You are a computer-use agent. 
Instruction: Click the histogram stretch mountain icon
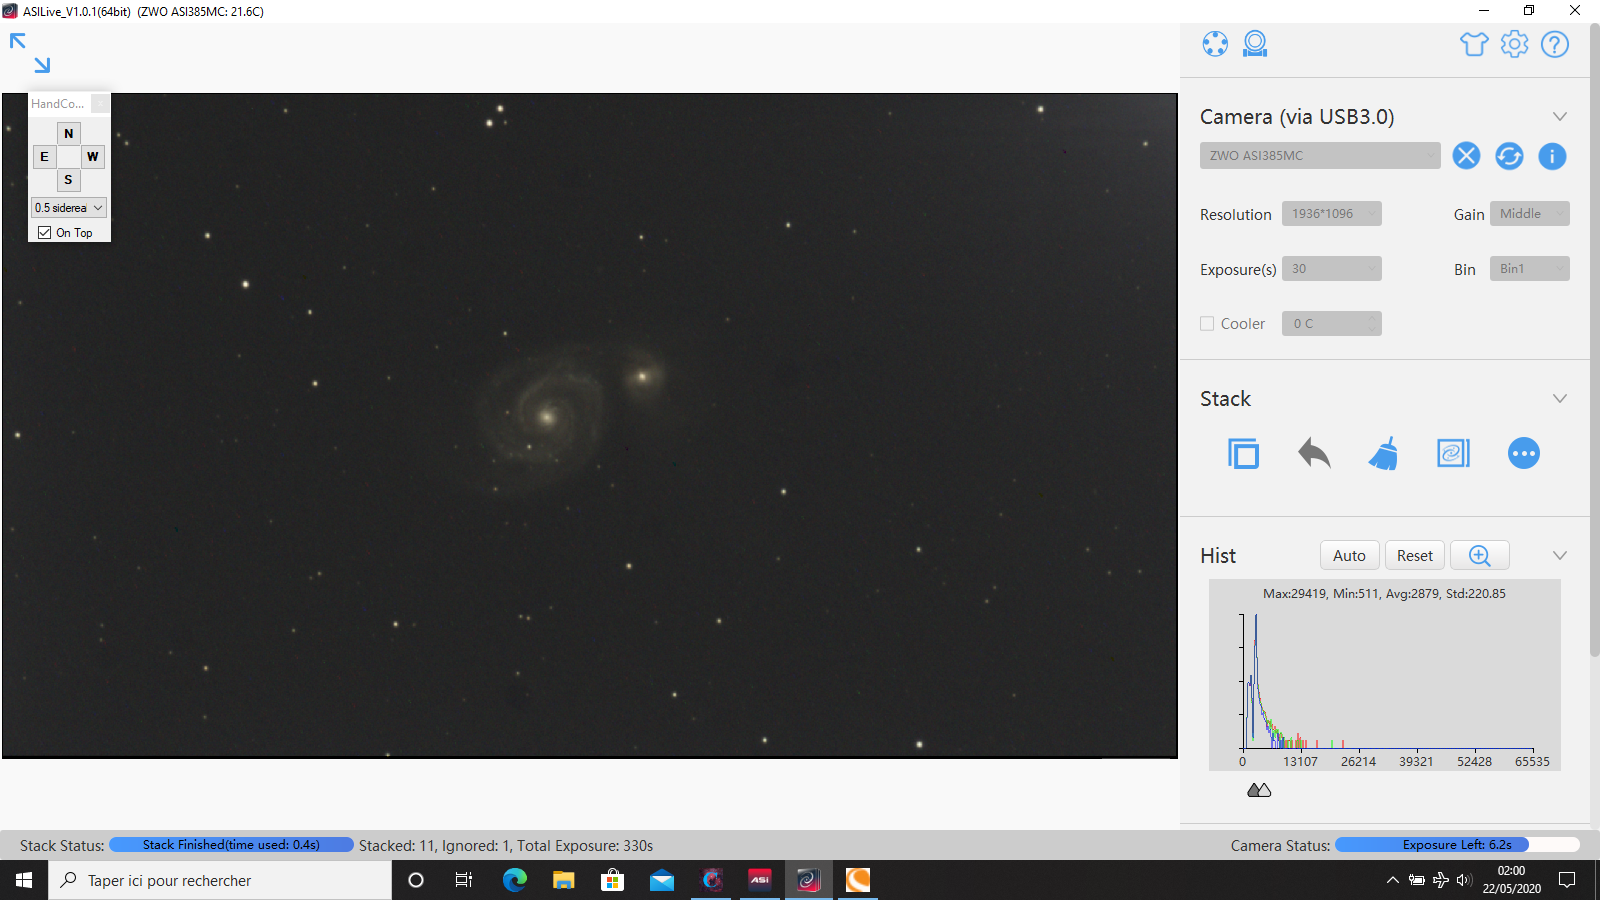click(1259, 790)
